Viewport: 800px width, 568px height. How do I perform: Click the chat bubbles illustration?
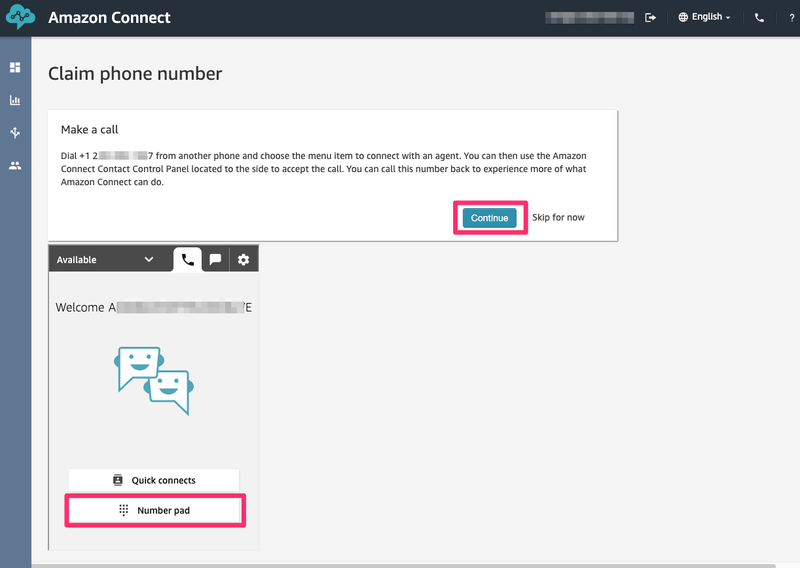coord(154,381)
